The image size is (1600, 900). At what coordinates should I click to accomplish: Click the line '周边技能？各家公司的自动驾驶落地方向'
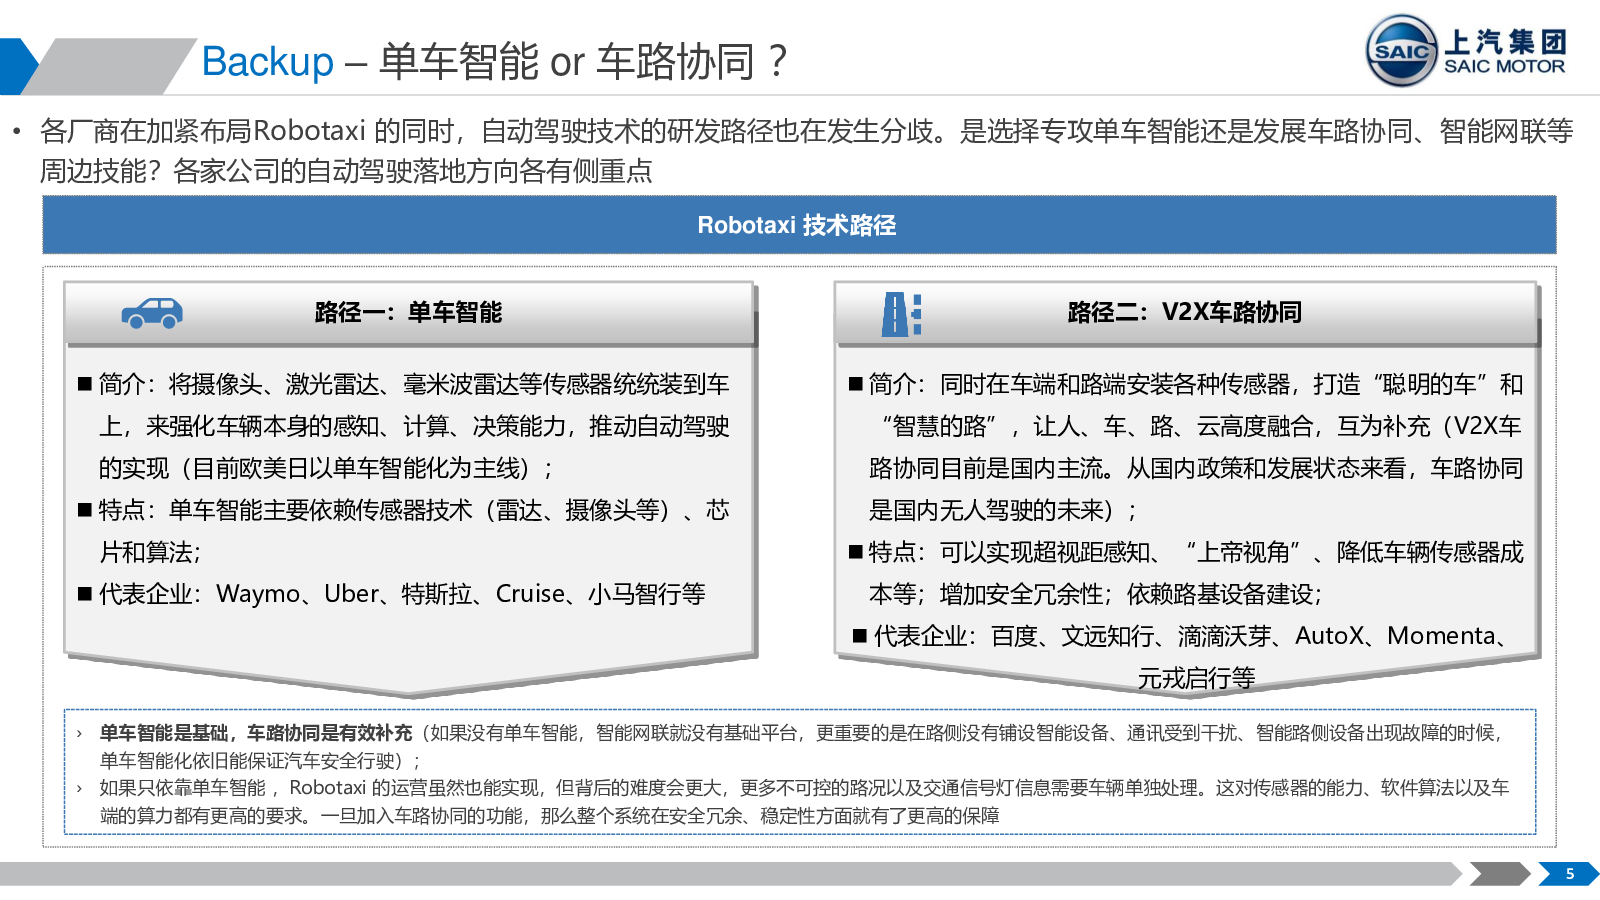[x=346, y=171]
